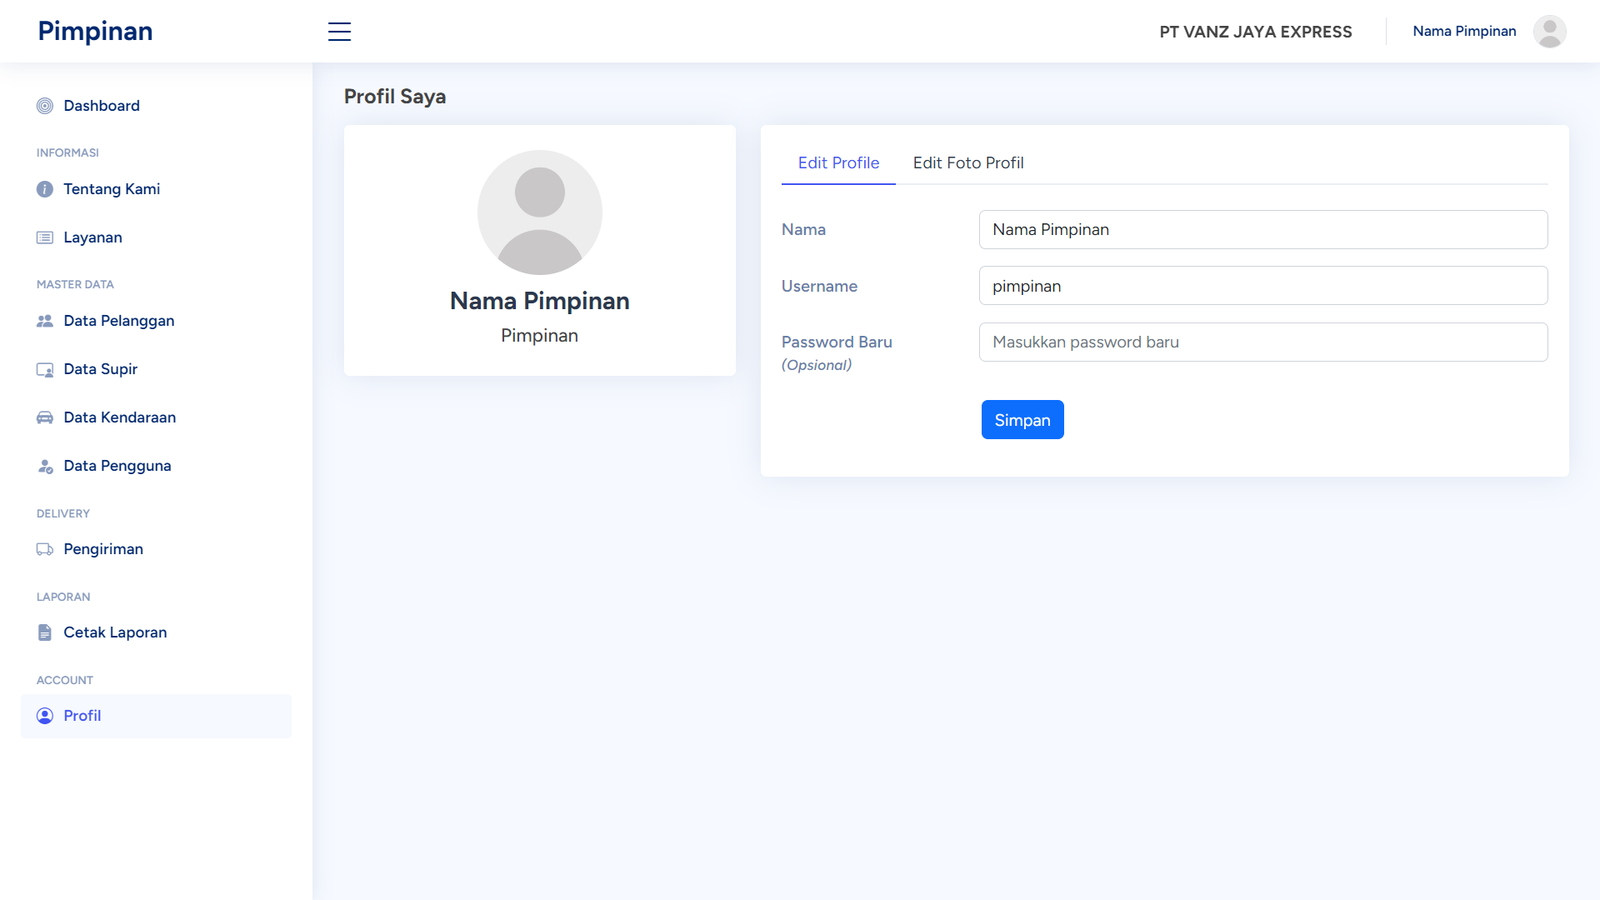Toggle the hamburger sidebar menu
The image size is (1600, 900).
(339, 32)
